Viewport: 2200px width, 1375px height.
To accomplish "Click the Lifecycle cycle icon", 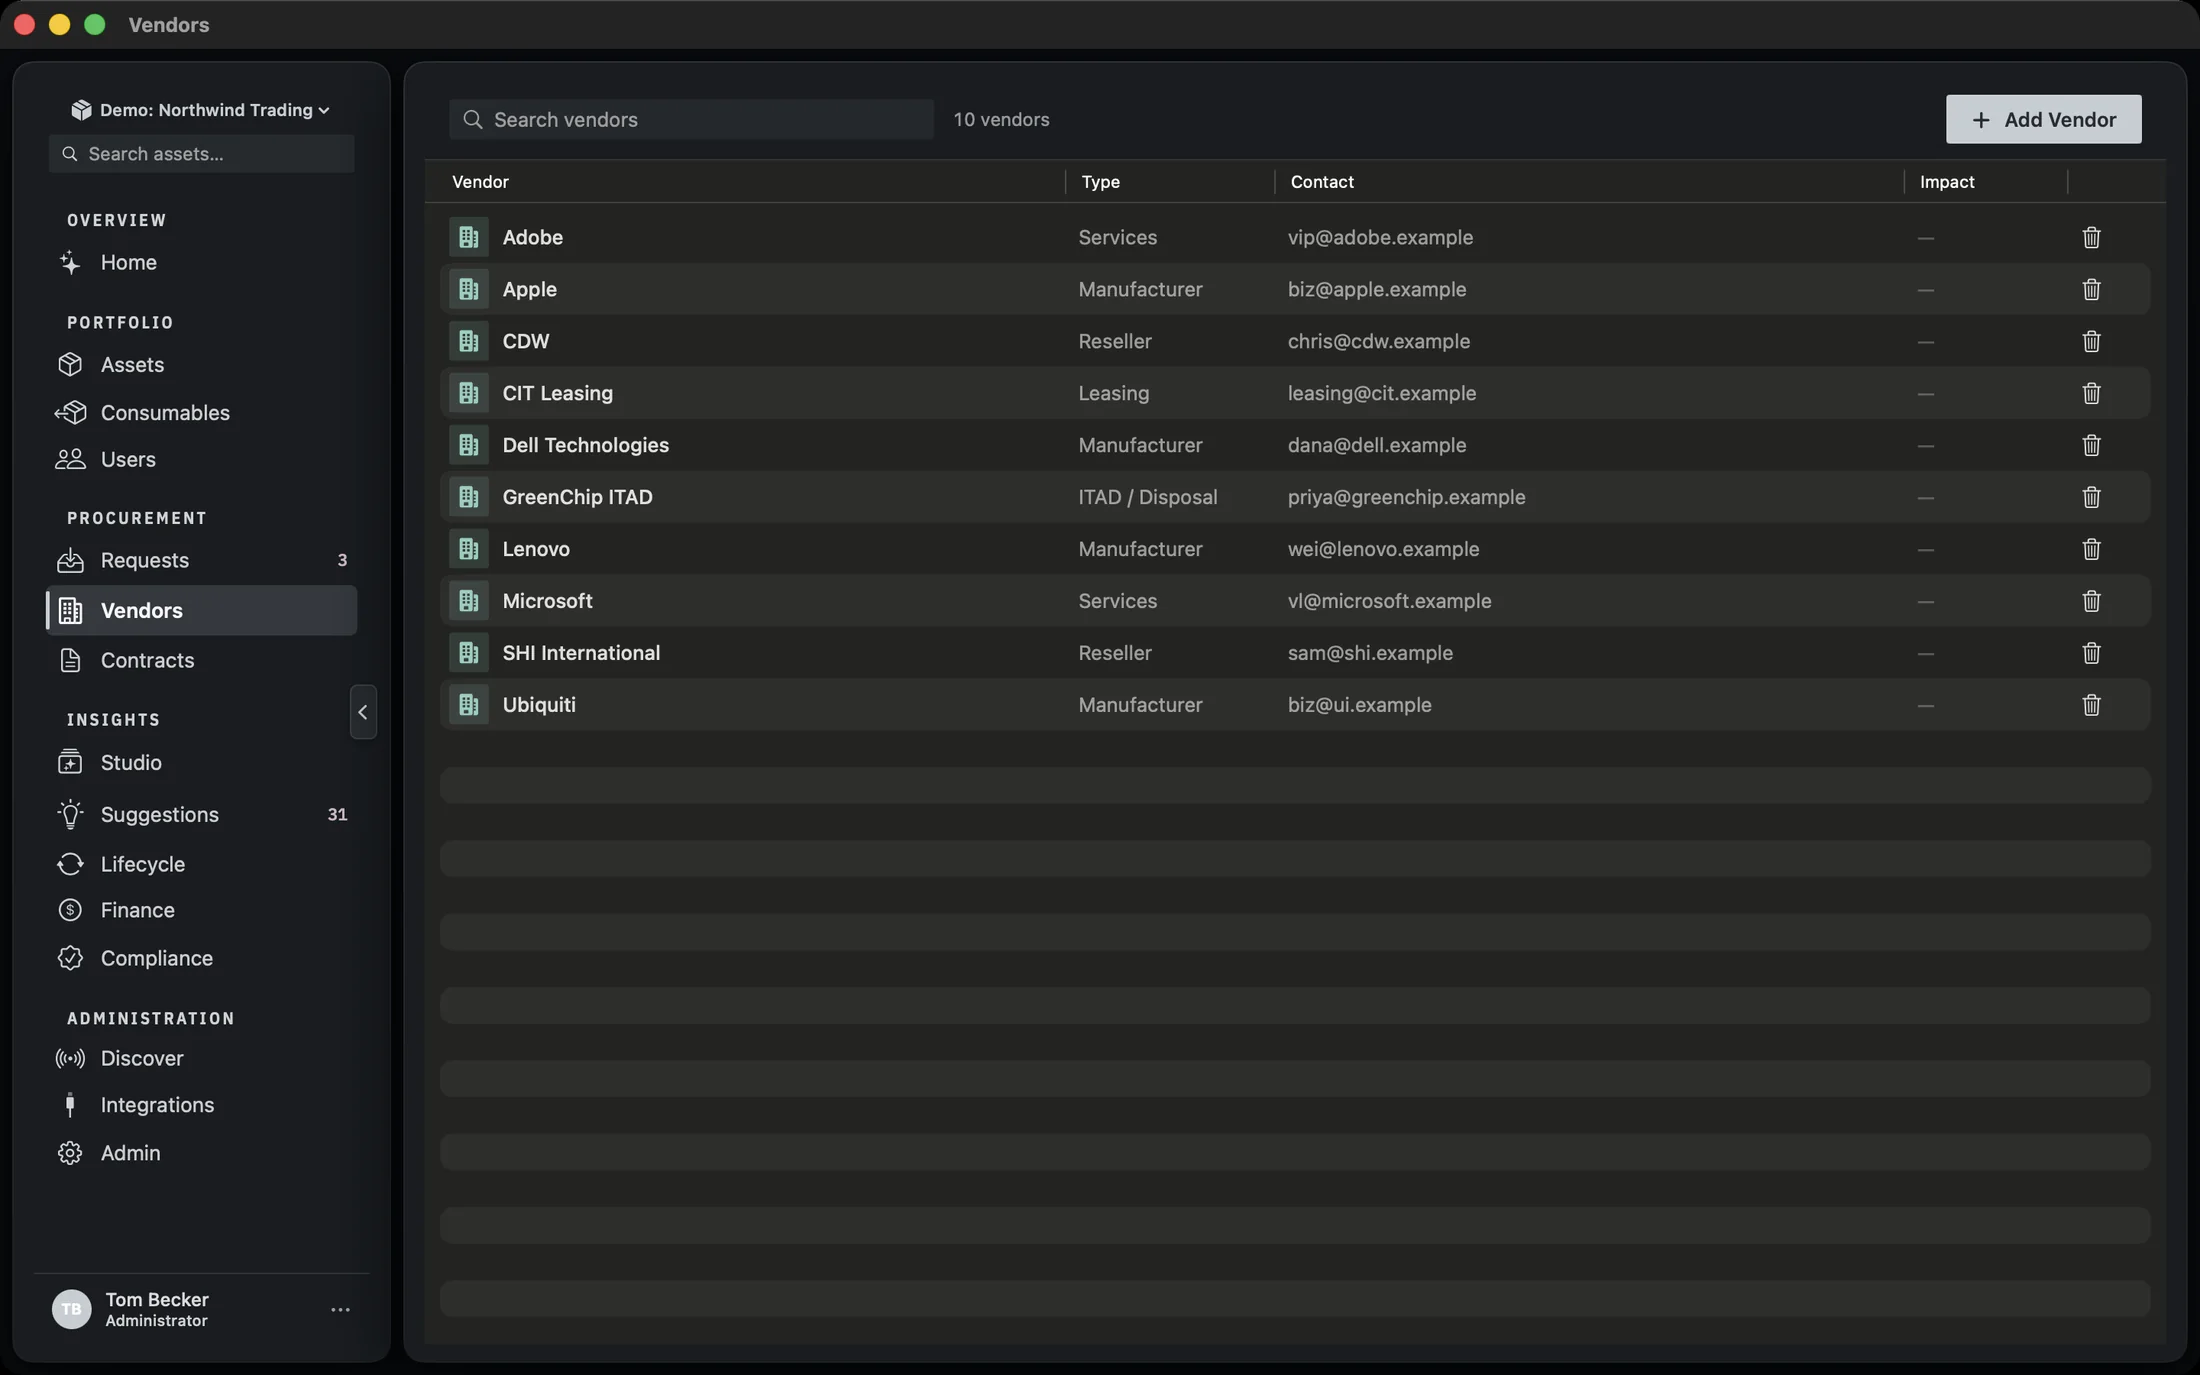I will [70, 865].
